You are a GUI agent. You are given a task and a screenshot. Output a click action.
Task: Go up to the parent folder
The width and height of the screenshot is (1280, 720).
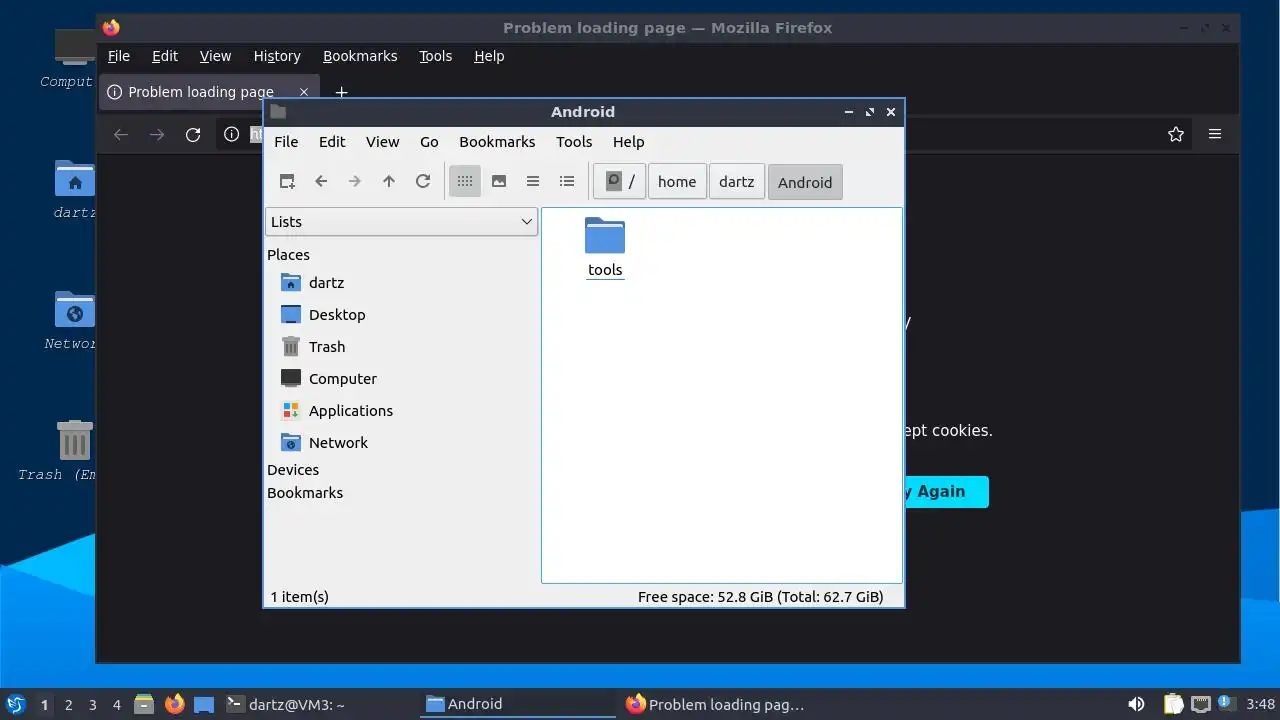pos(389,181)
